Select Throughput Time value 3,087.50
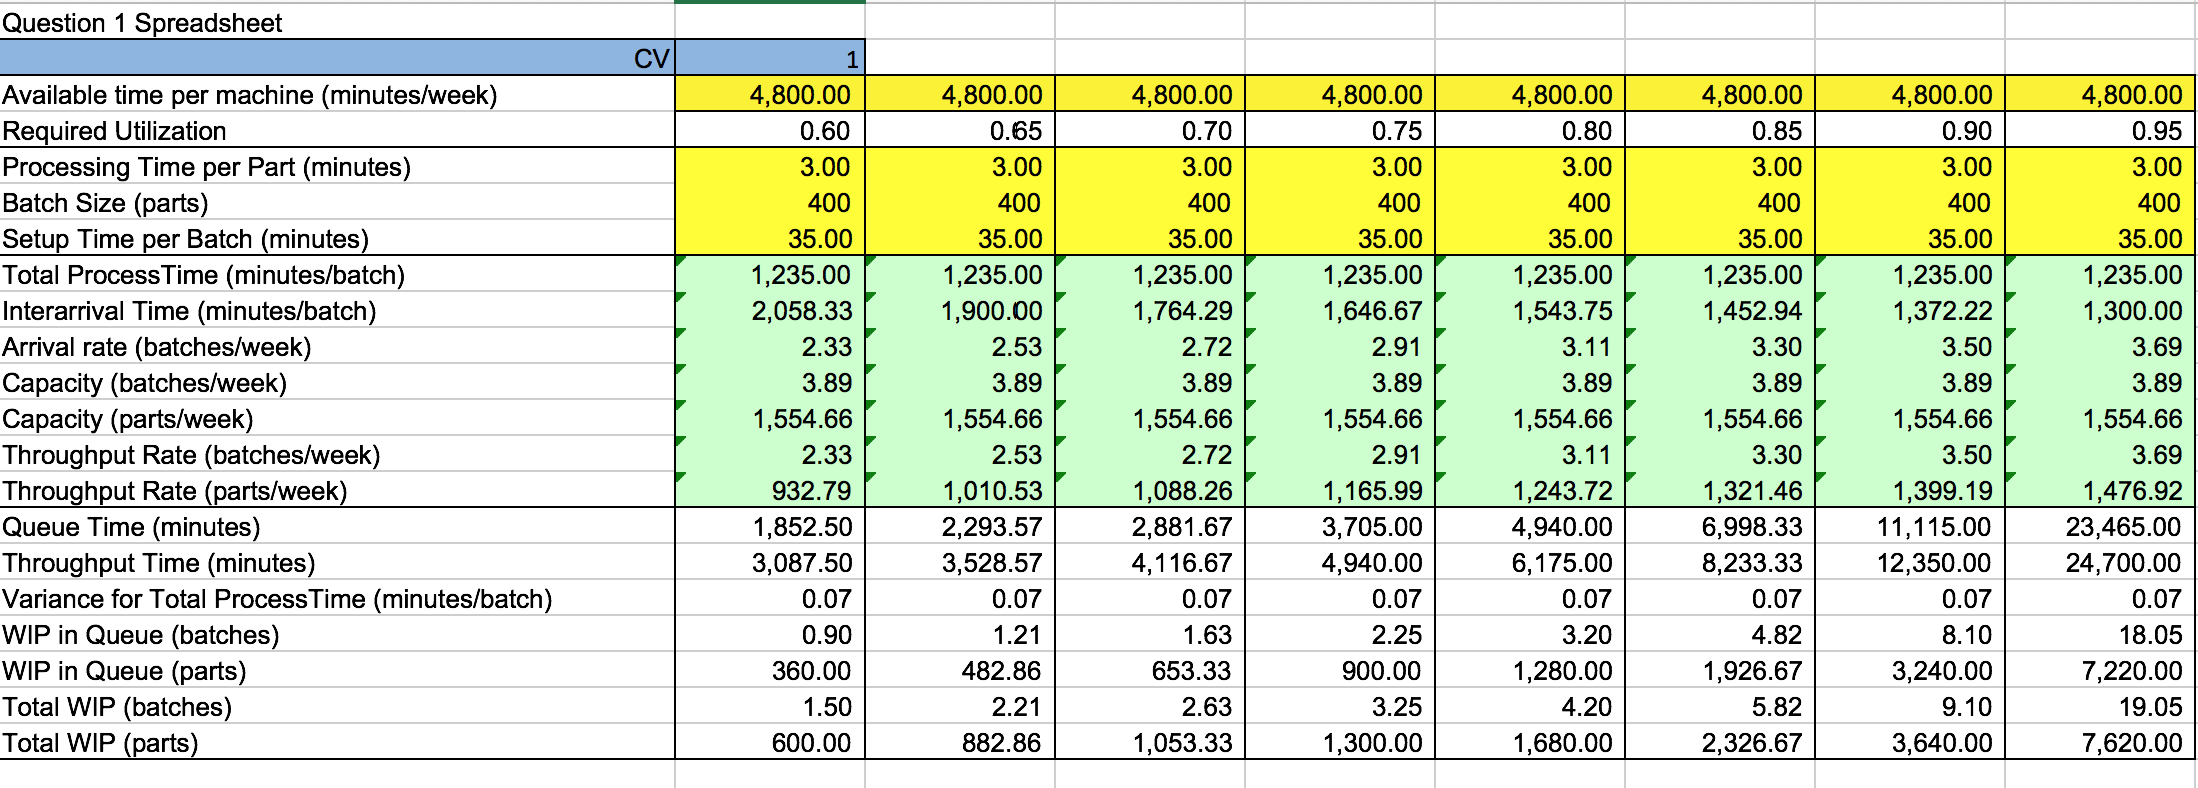This screenshot has width=2198, height=788. click(802, 563)
